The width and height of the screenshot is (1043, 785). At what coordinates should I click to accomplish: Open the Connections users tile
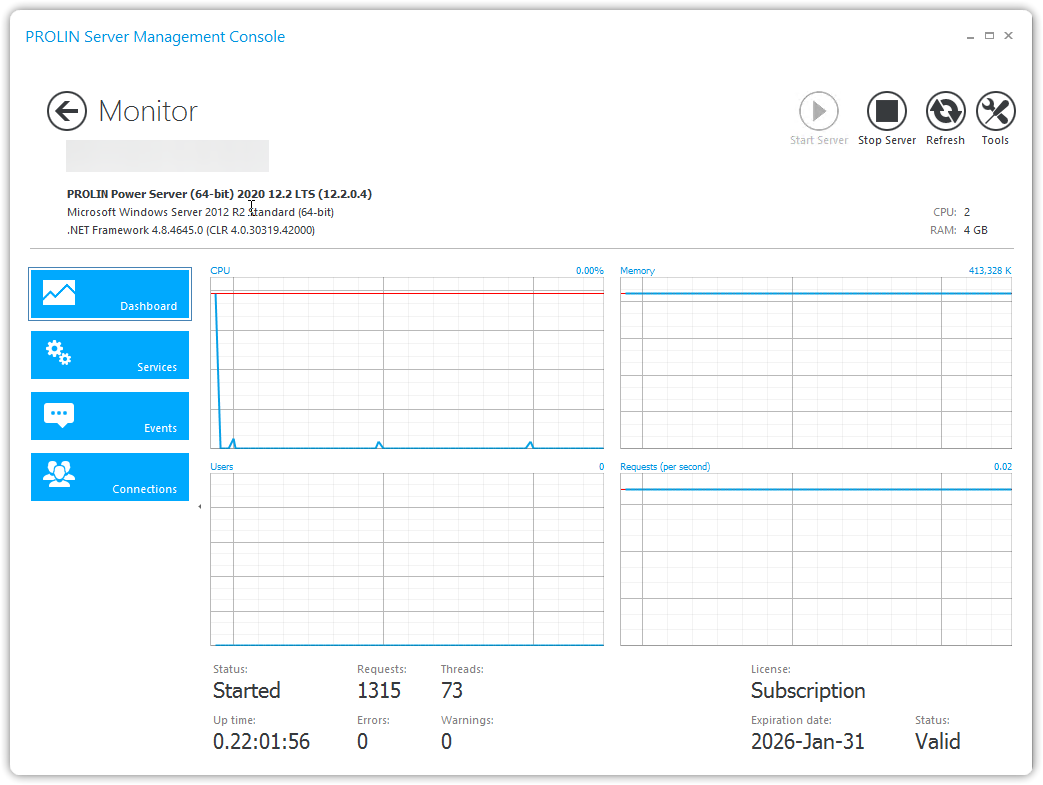pos(110,477)
